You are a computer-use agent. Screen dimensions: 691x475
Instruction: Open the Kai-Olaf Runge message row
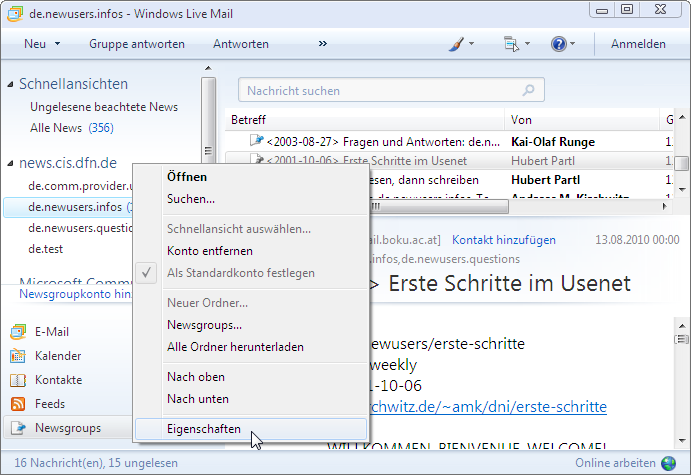449,141
